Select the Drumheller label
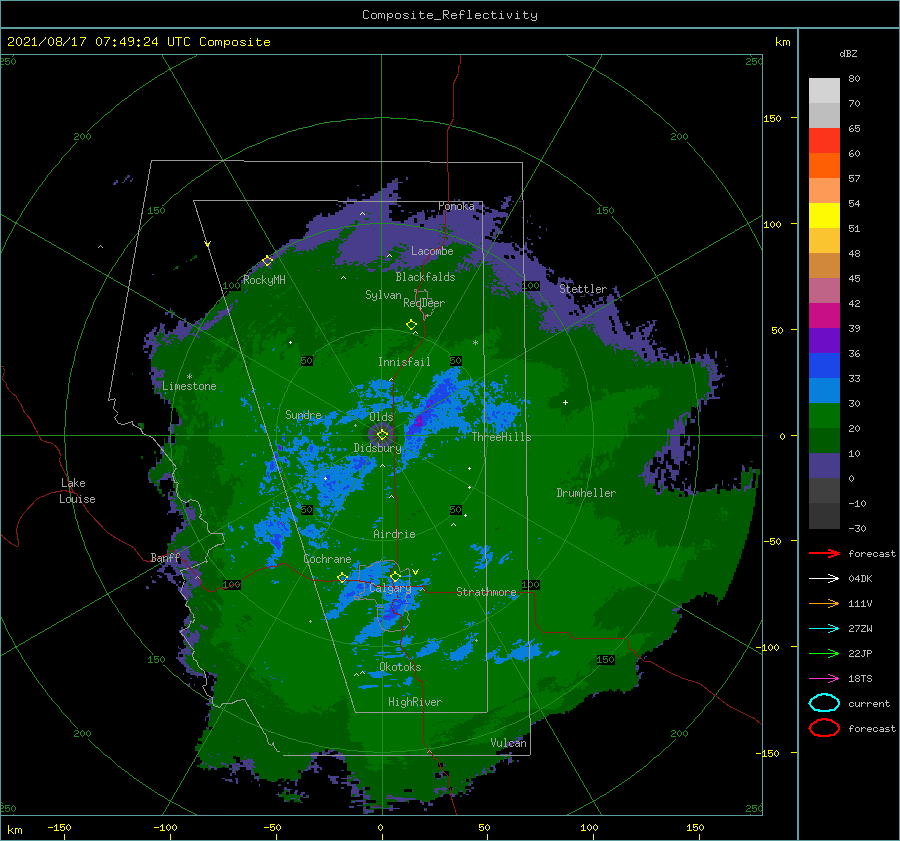The image size is (900, 841). (586, 493)
